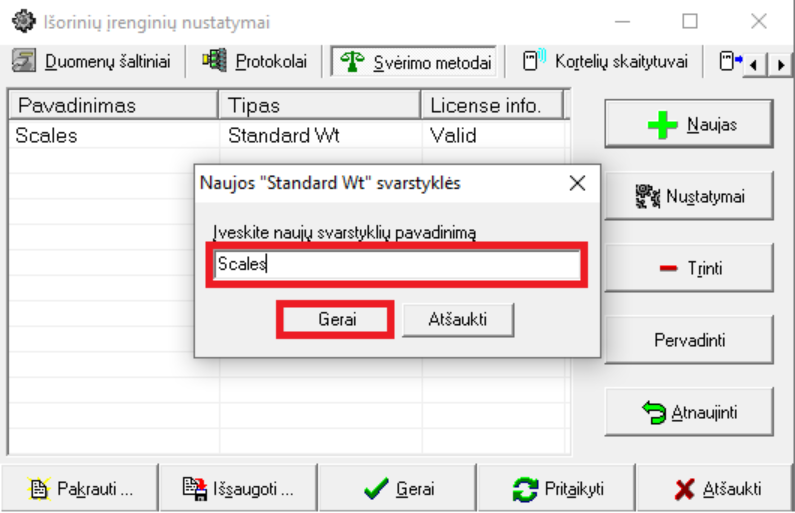
Task: Click the Išsaugoti floppy disk icon
Action: coord(194,490)
